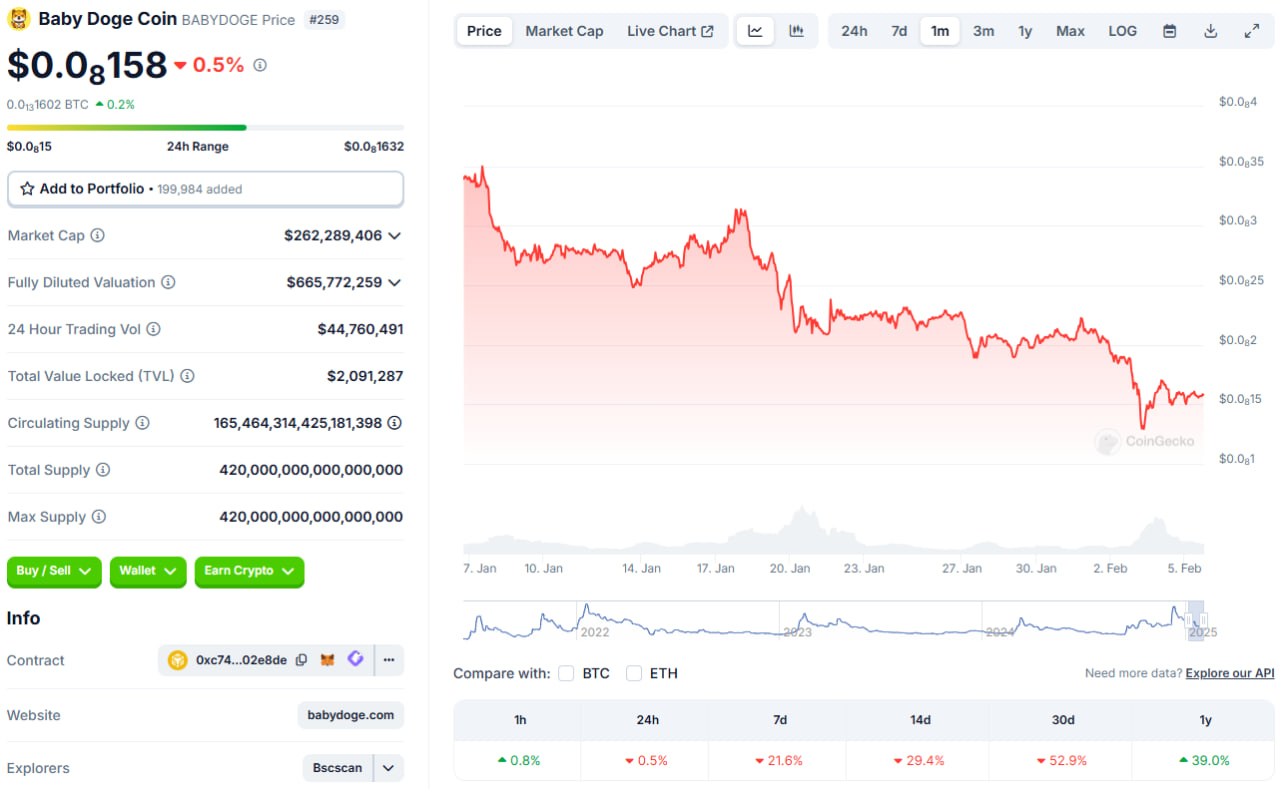Expand Fully Diluted Valuation chevron

pos(395,283)
